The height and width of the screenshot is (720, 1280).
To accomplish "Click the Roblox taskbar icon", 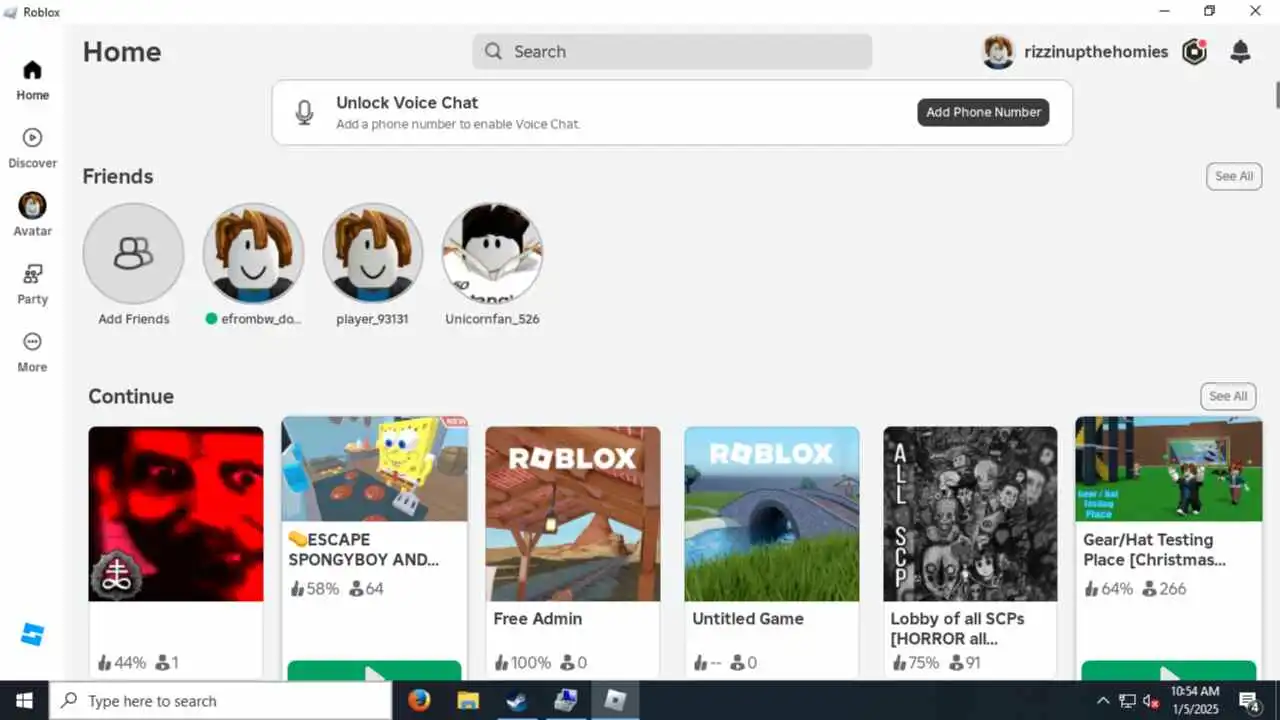I will click(615, 701).
